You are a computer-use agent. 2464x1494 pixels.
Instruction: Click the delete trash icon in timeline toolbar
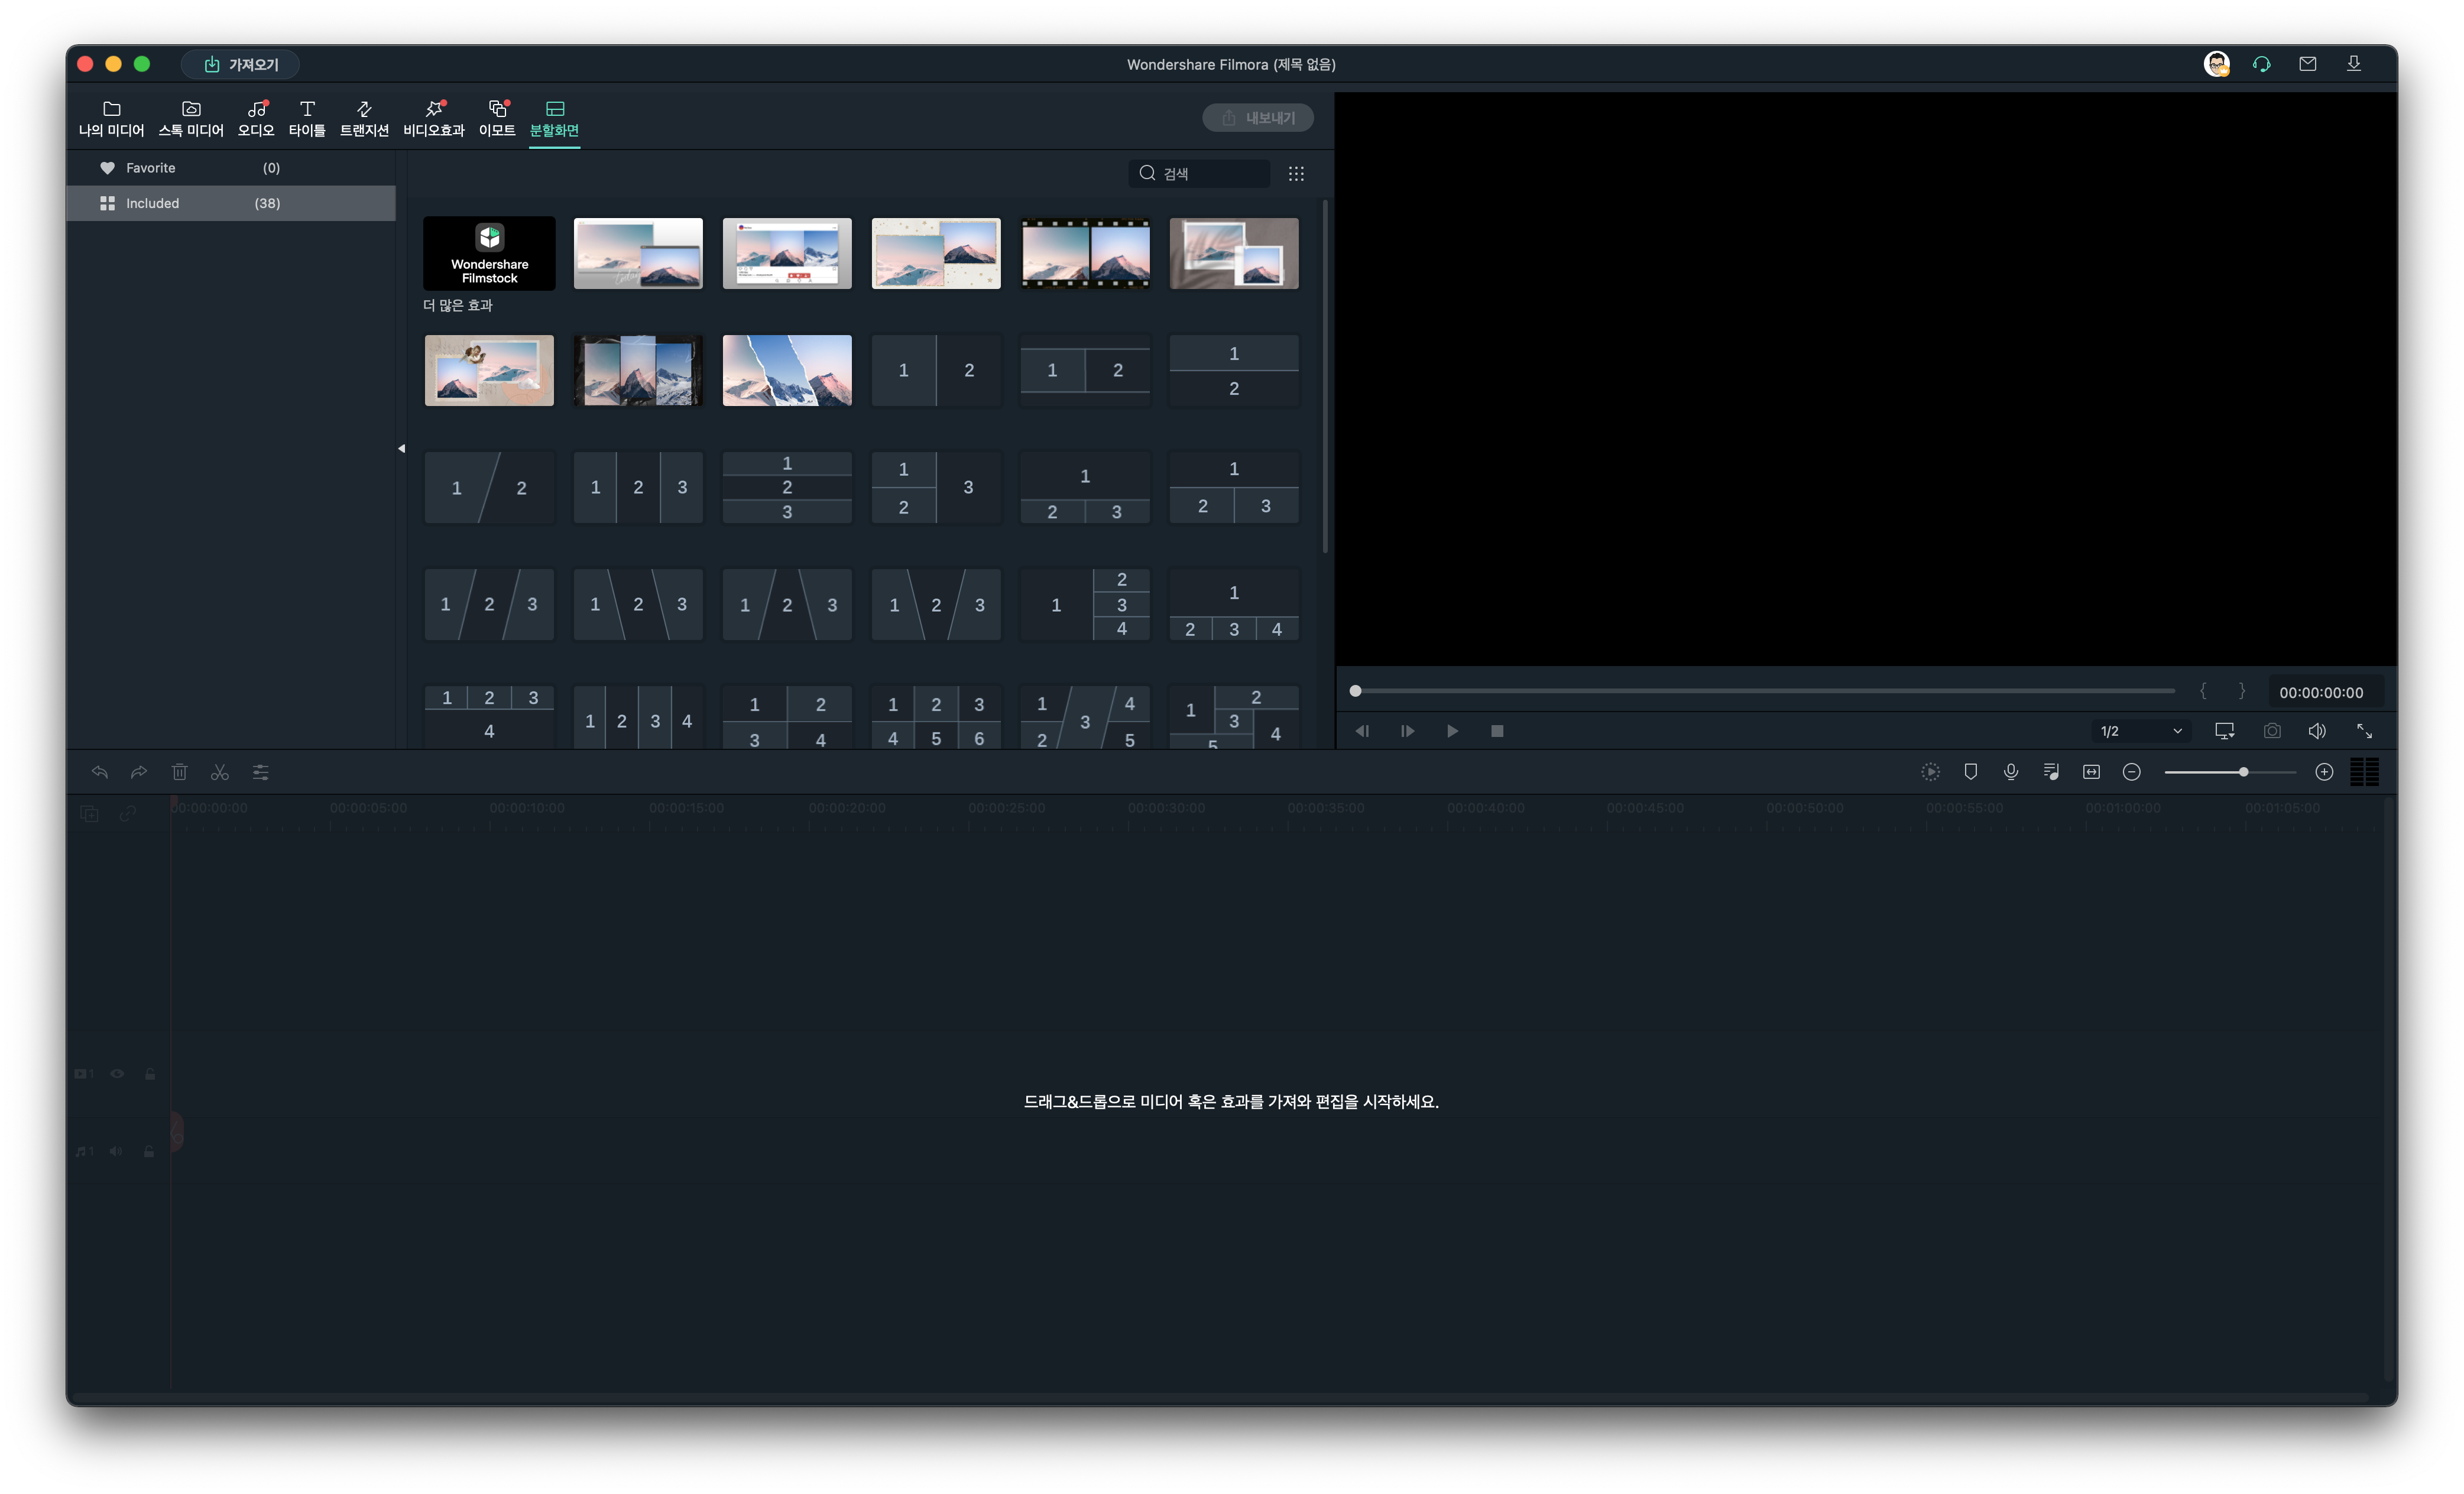(x=179, y=772)
